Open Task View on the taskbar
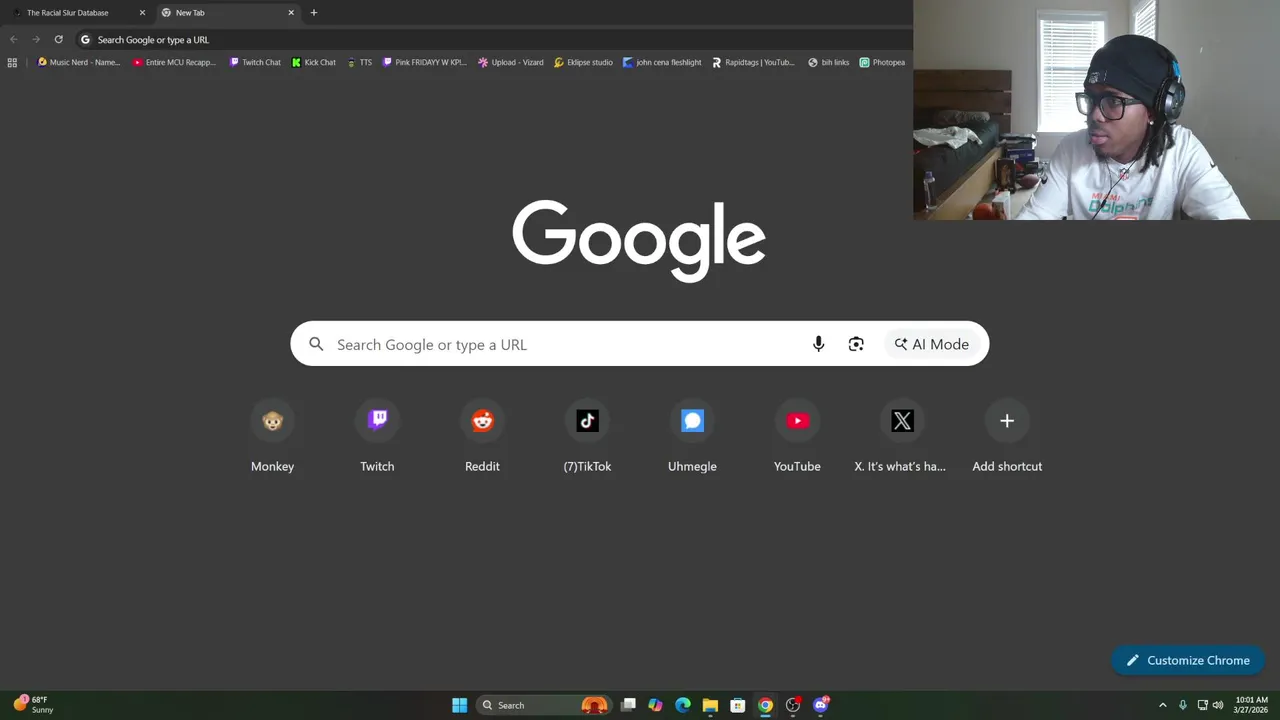The image size is (1280, 720). point(628,705)
